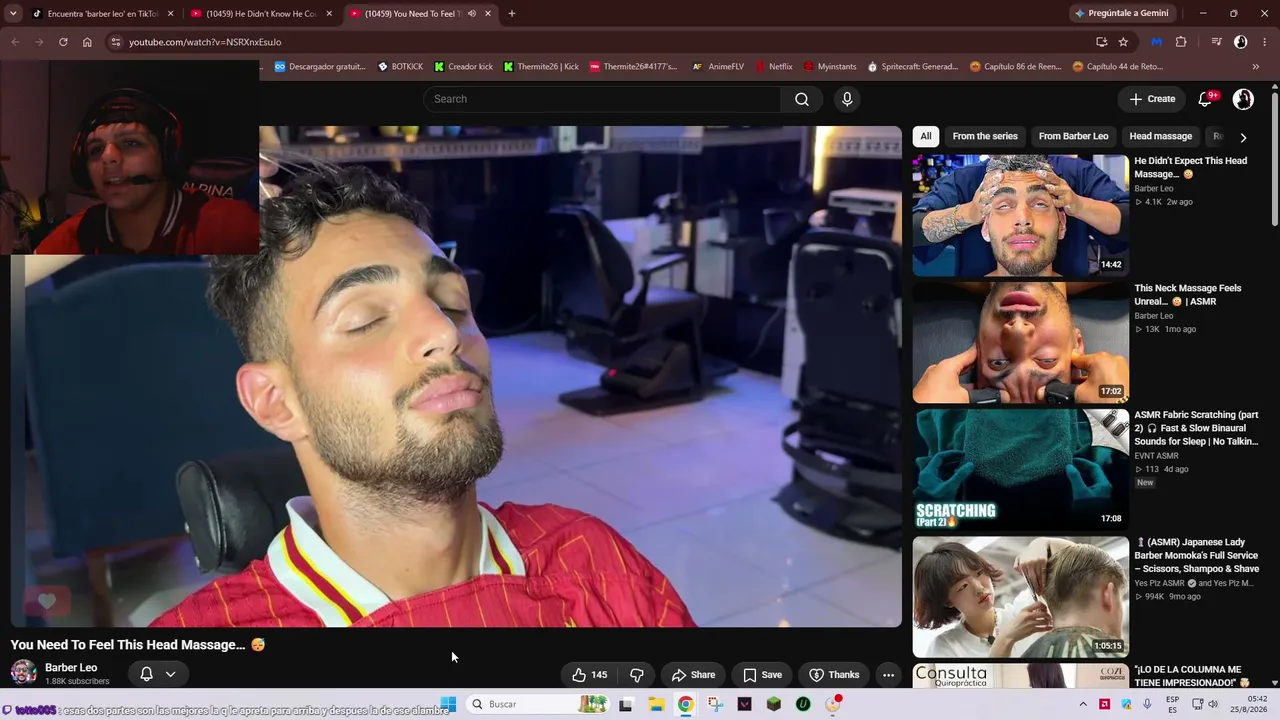Open the Task View taskbar icon
This screenshot has height=720, width=1280.
tap(626, 704)
